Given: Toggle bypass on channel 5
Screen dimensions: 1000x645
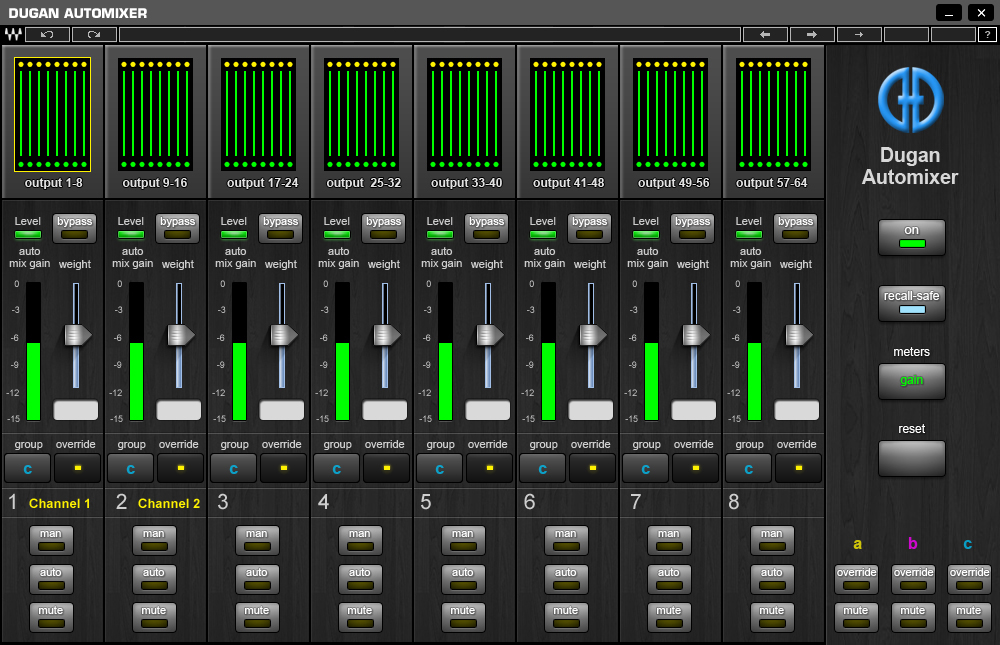Looking at the screenshot, I should (487, 228).
